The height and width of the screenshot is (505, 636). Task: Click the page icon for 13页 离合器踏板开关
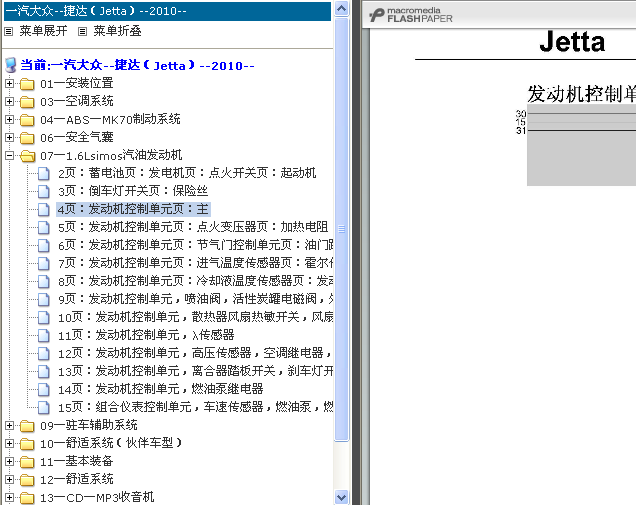tap(44, 371)
